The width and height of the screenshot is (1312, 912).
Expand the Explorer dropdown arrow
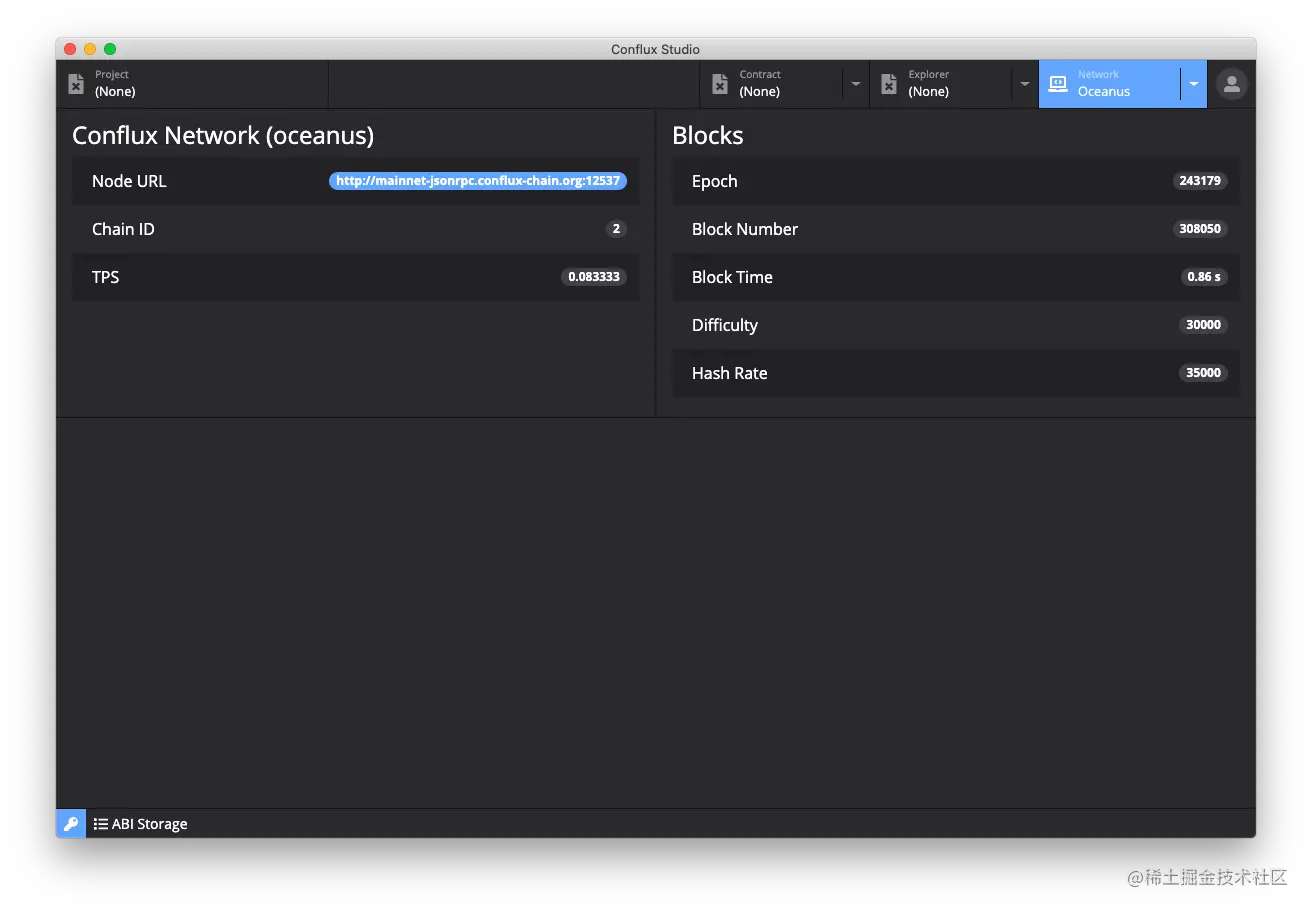pyautogui.click(x=1025, y=84)
